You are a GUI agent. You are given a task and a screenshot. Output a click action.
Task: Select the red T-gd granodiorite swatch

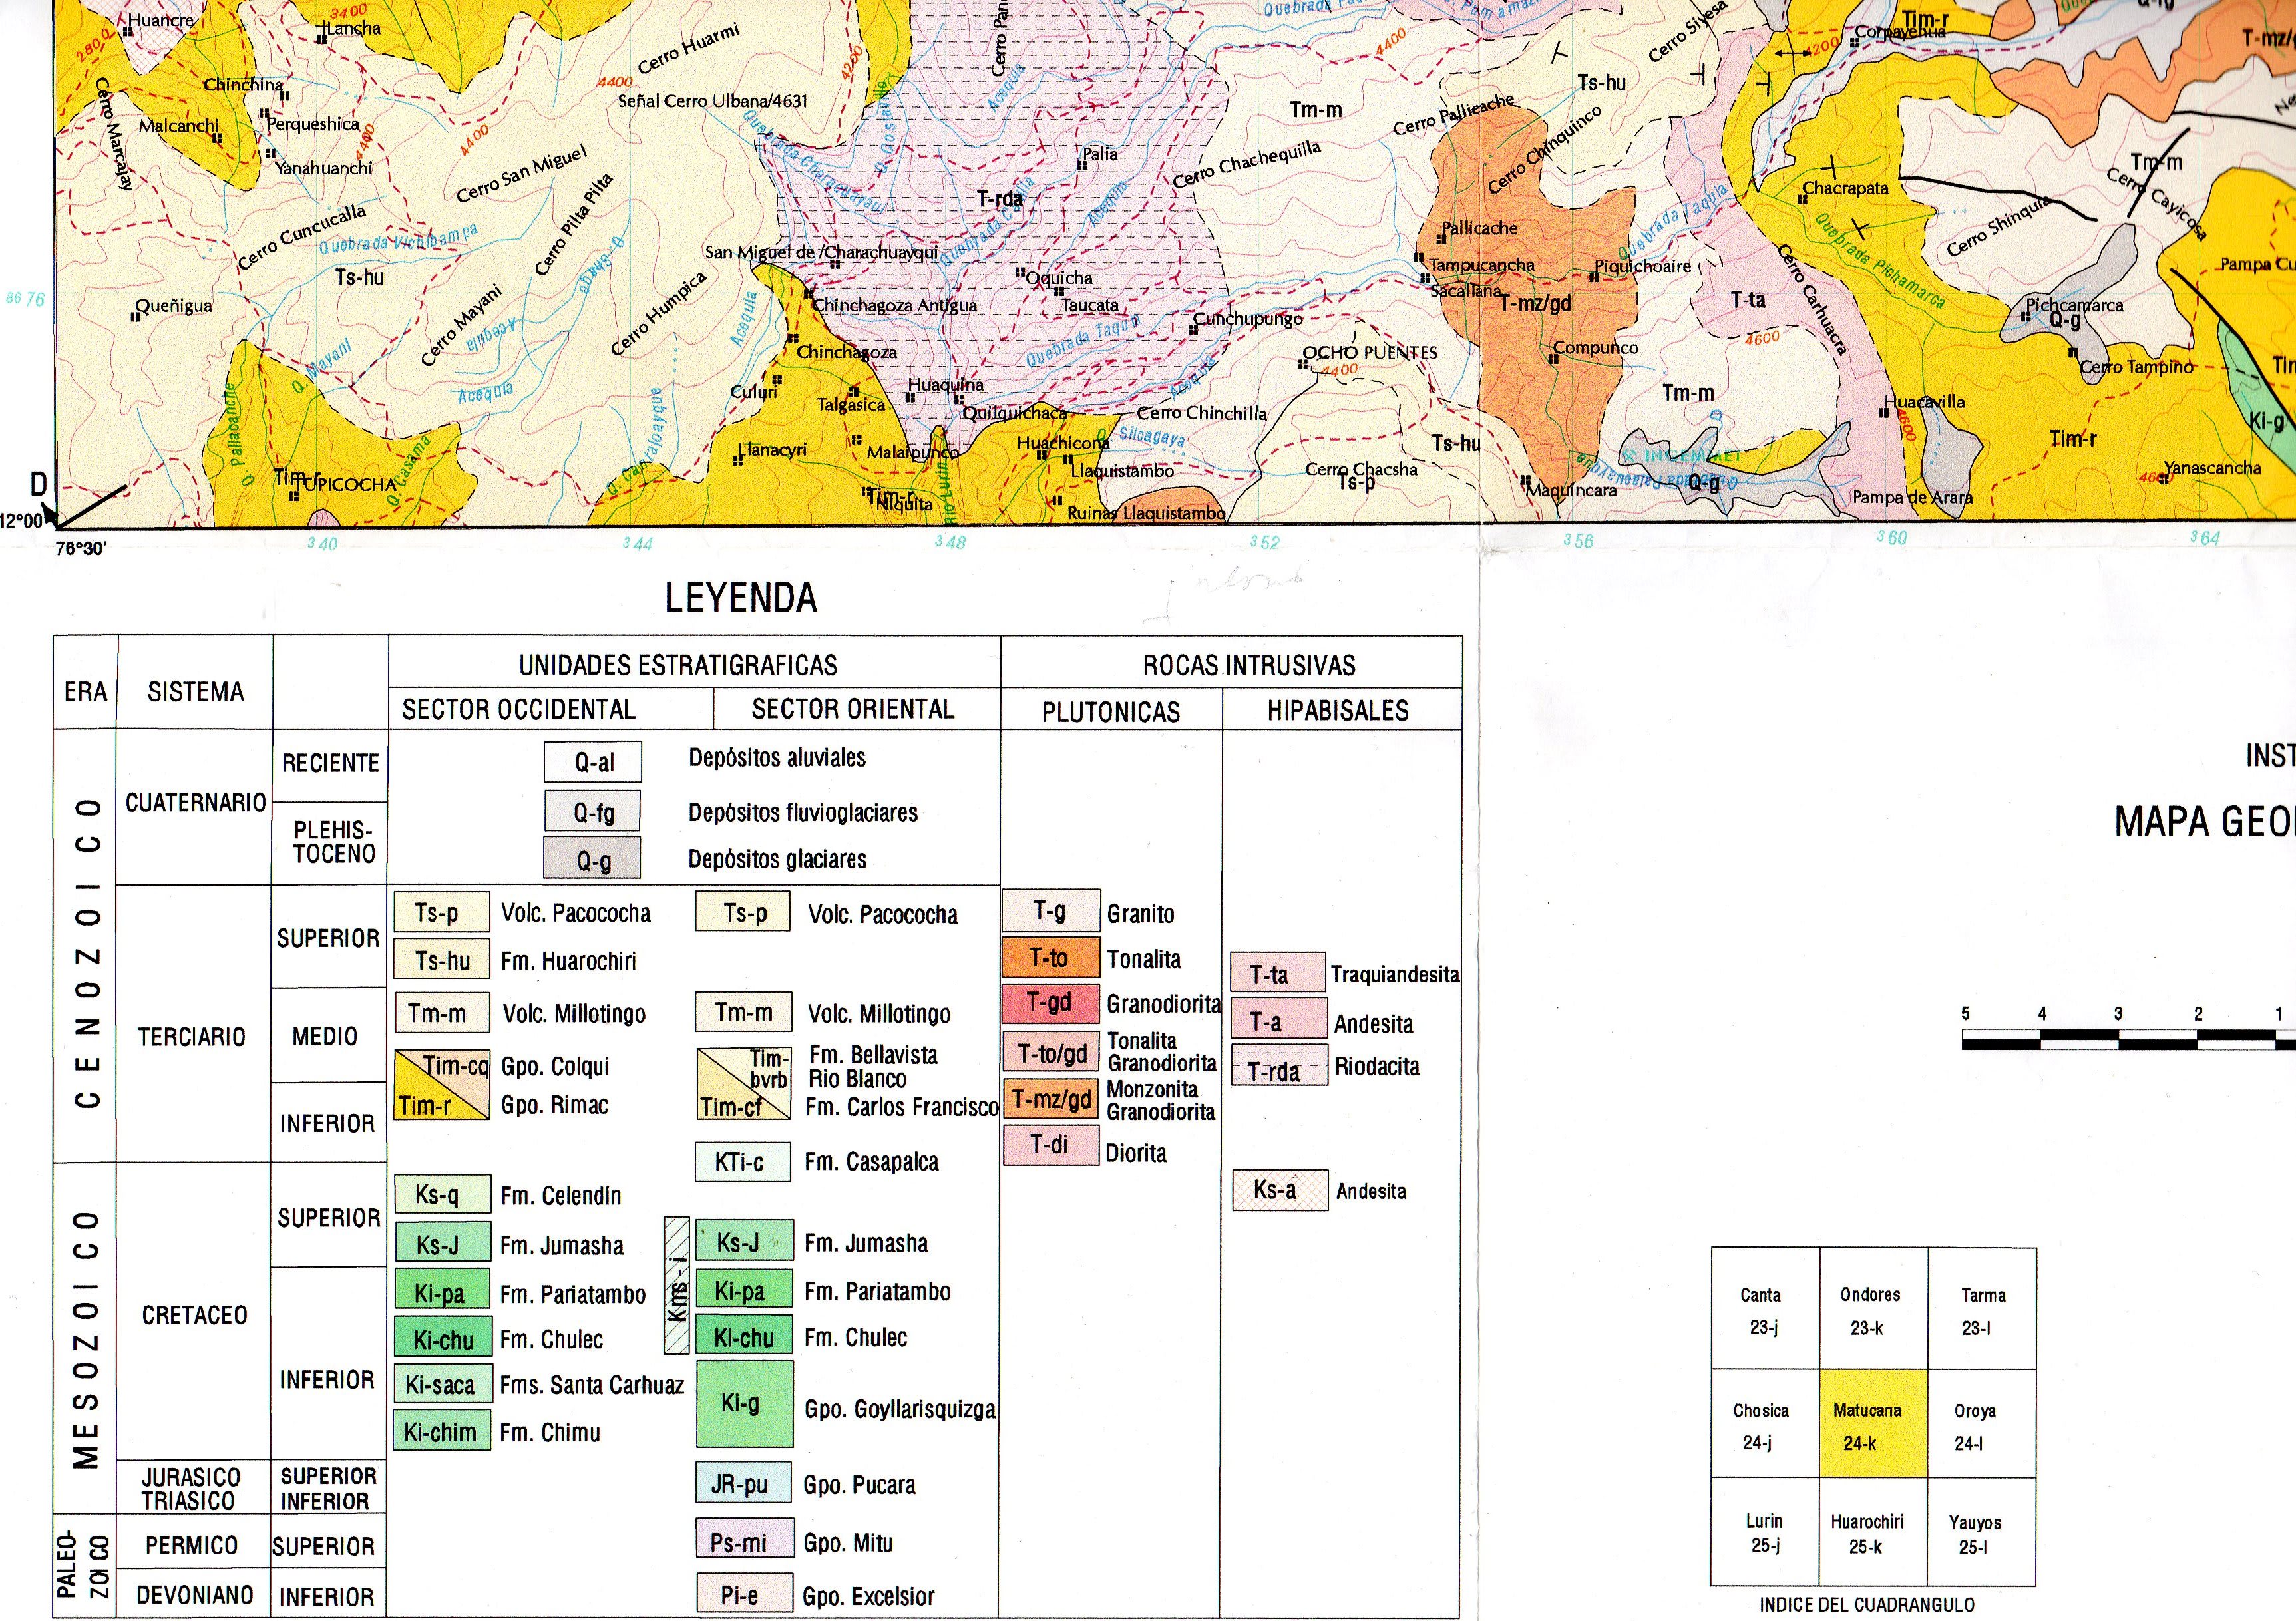point(1051,1004)
